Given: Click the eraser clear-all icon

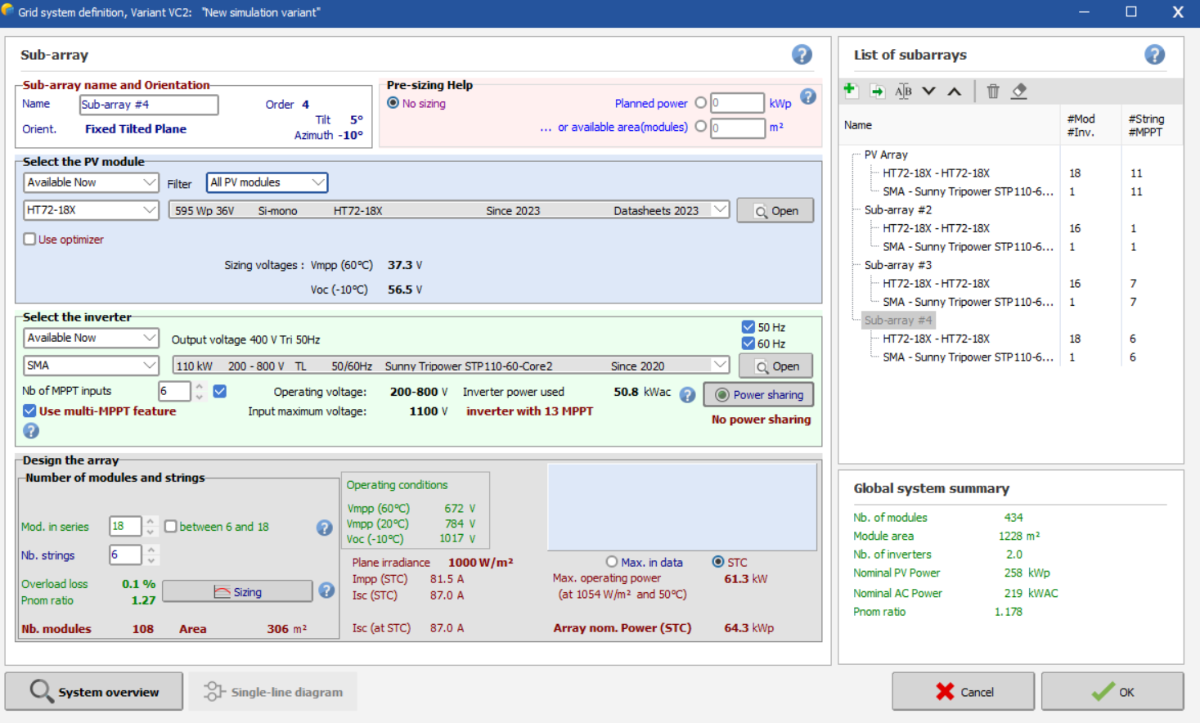Looking at the screenshot, I should pos(1019,91).
